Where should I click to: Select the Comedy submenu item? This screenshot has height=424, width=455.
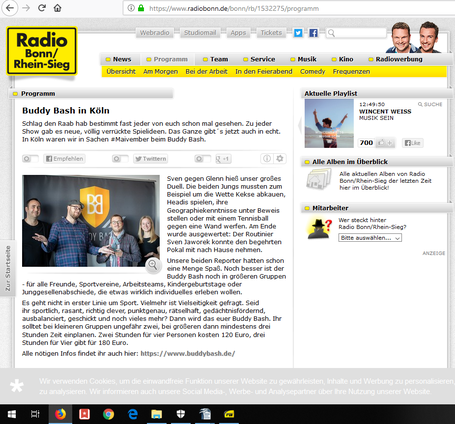coord(312,72)
